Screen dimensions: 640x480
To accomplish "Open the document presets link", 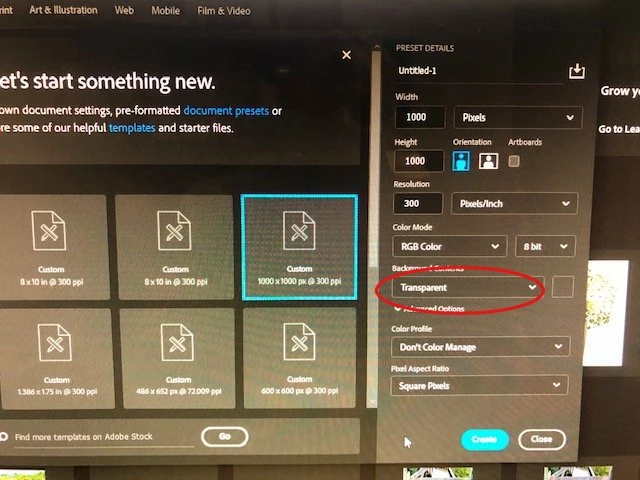I will (226, 111).
